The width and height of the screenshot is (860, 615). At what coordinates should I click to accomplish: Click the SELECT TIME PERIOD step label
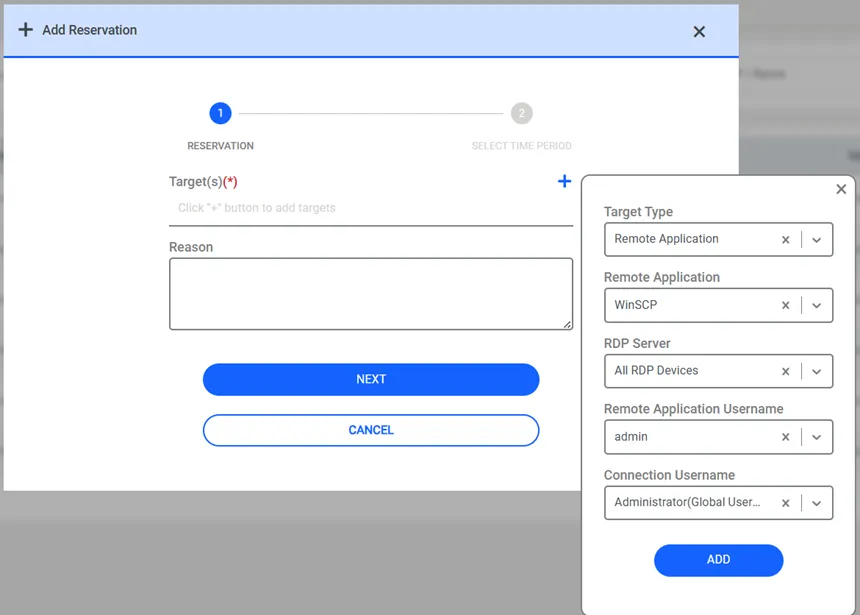click(522, 146)
